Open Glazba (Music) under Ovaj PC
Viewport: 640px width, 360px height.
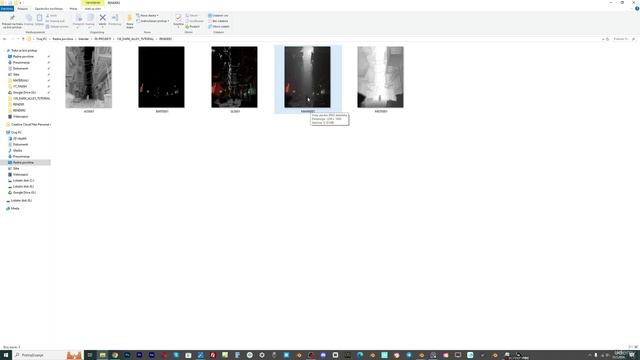click(18, 151)
